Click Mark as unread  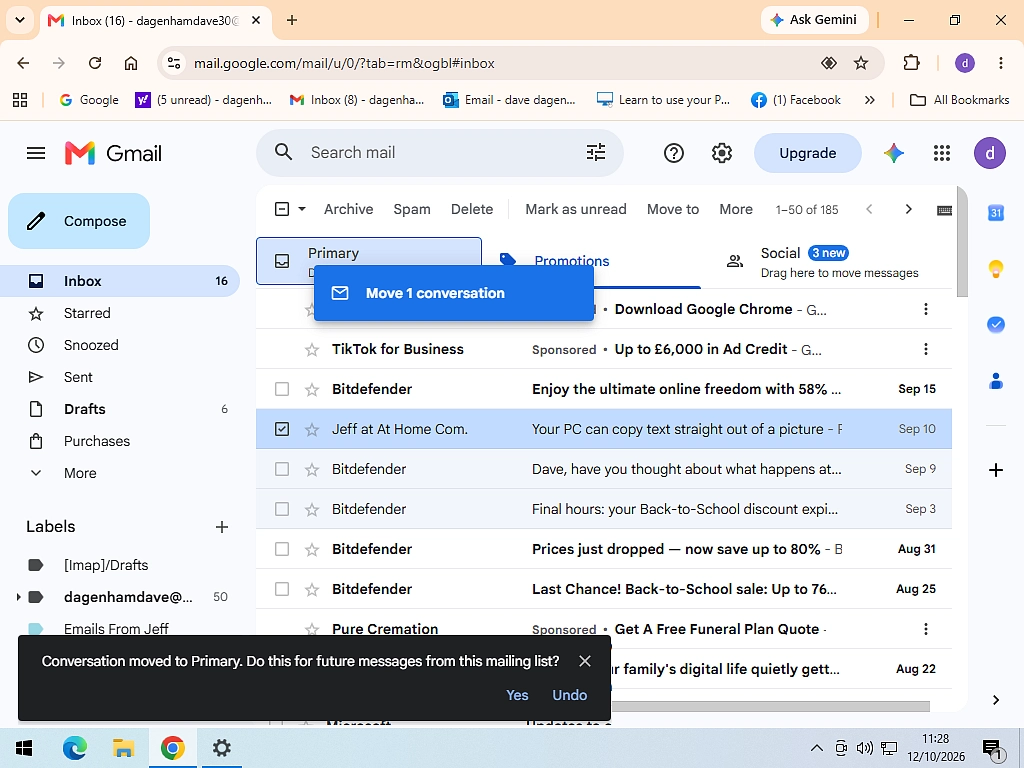coord(575,209)
